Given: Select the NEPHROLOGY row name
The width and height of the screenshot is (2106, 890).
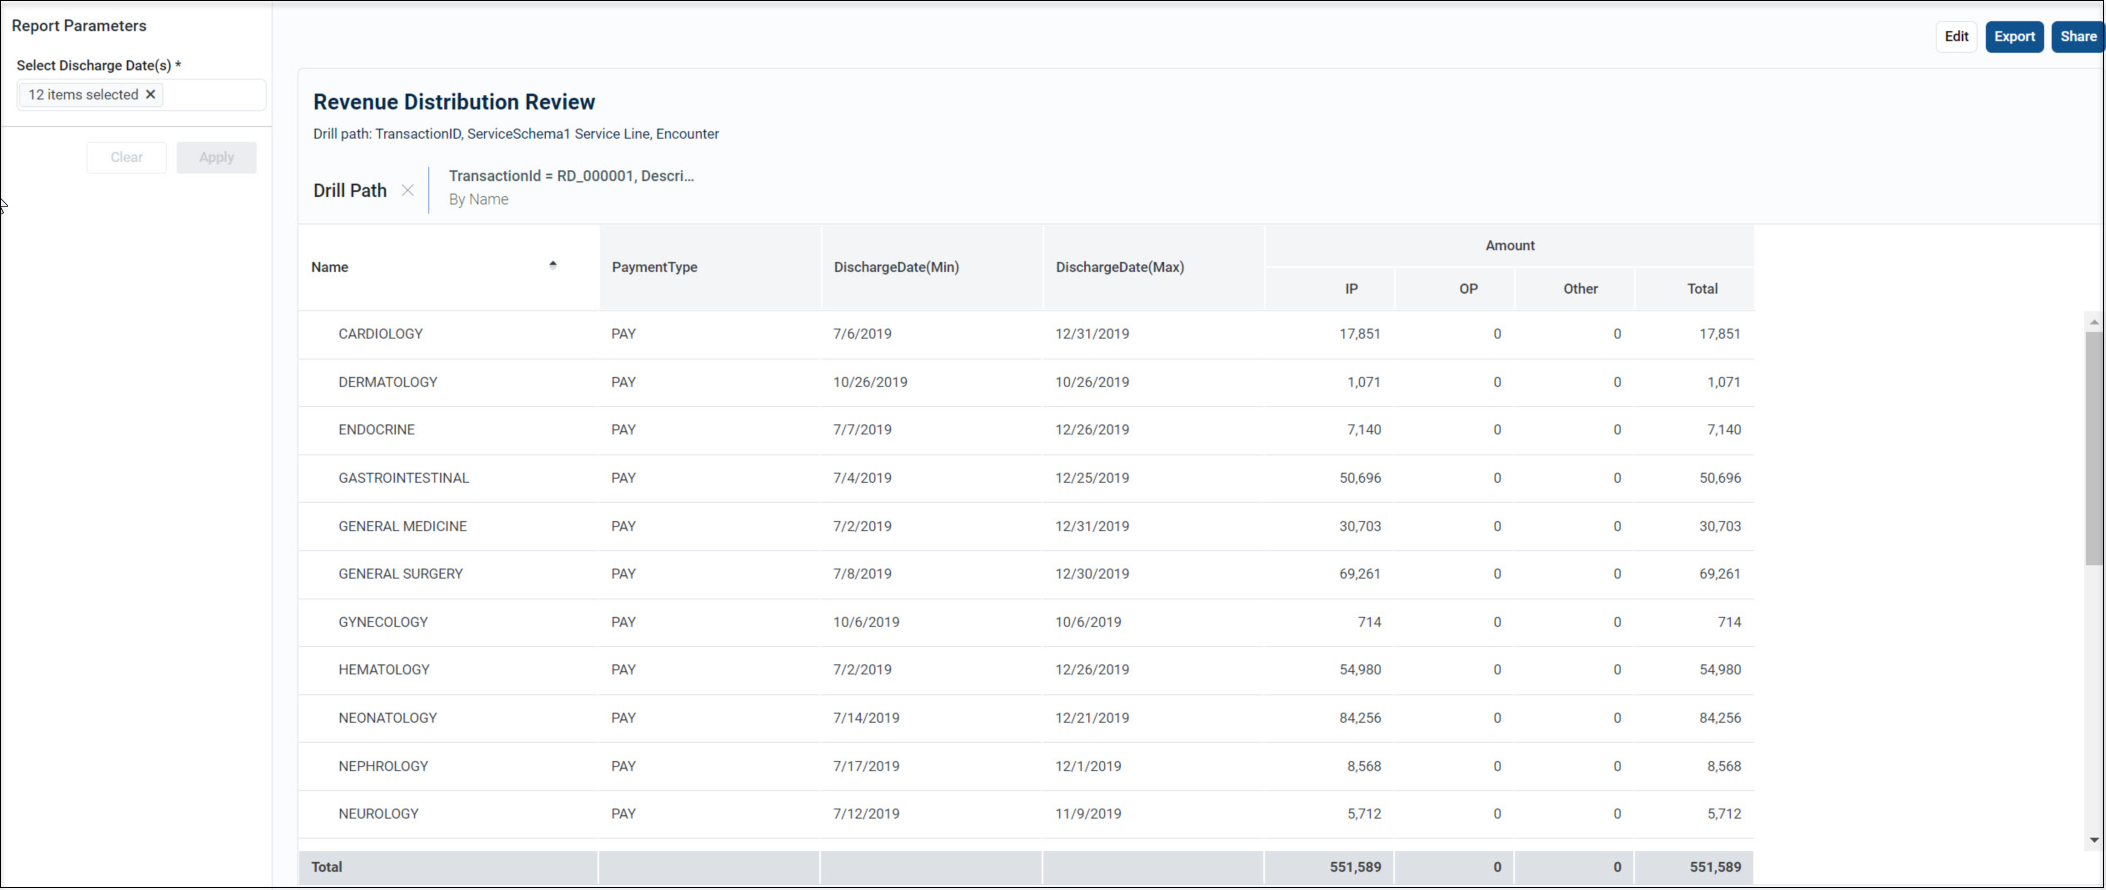Looking at the screenshot, I should tap(383, 766).
